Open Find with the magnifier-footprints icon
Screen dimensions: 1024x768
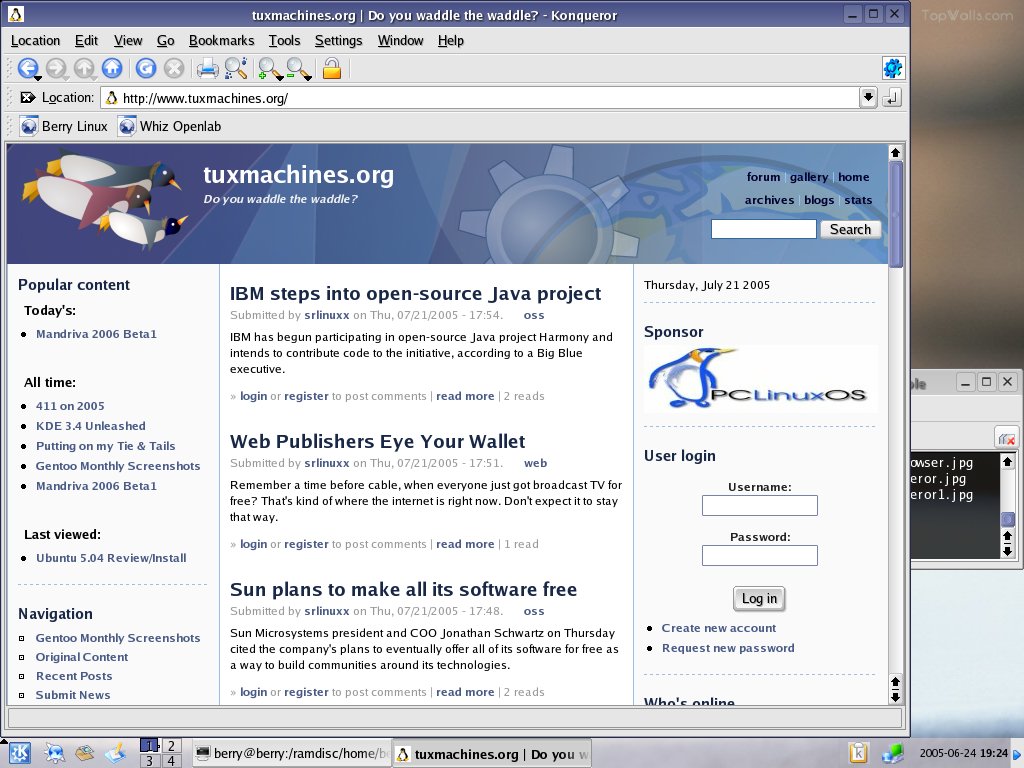(236, 68)
